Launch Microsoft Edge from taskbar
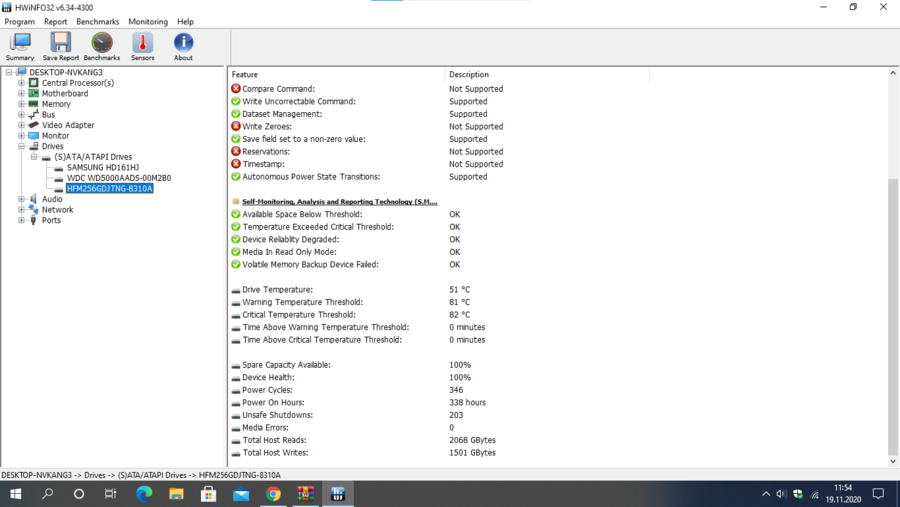900x507 pixels. pos(144,494)
